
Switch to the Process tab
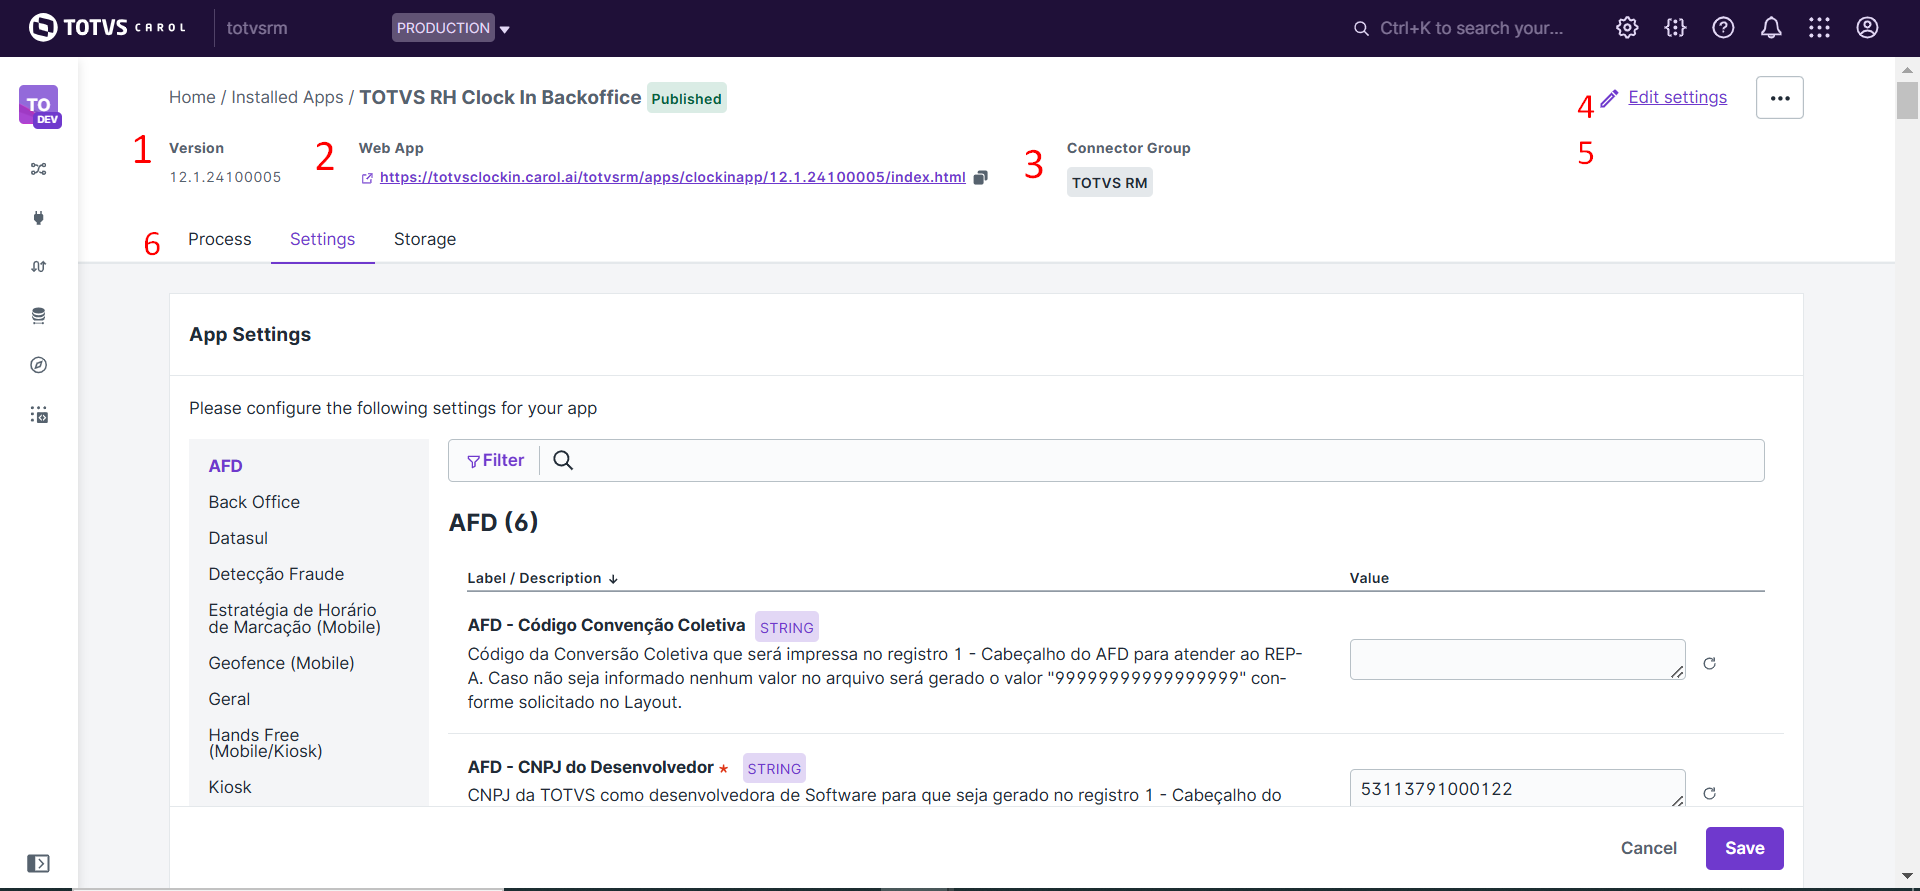point(220,239)
